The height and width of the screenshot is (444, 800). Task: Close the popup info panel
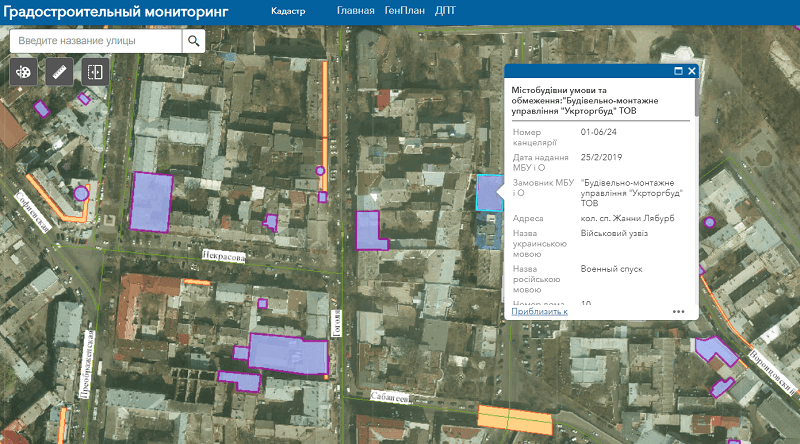[x=692, y=71]
